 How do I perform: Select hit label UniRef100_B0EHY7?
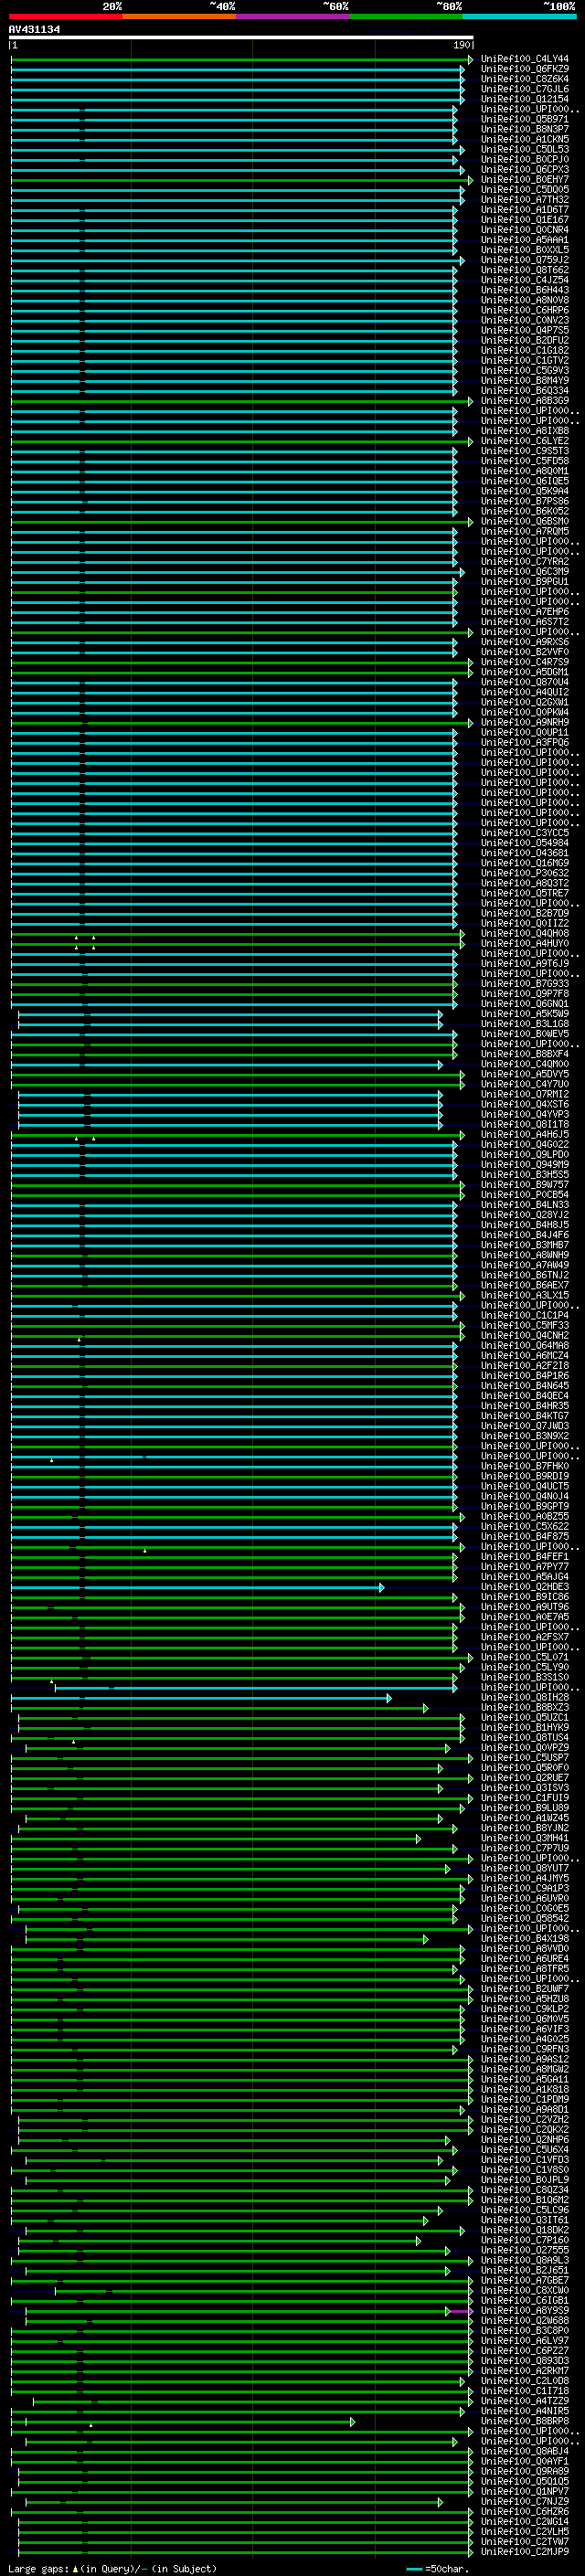525,180
